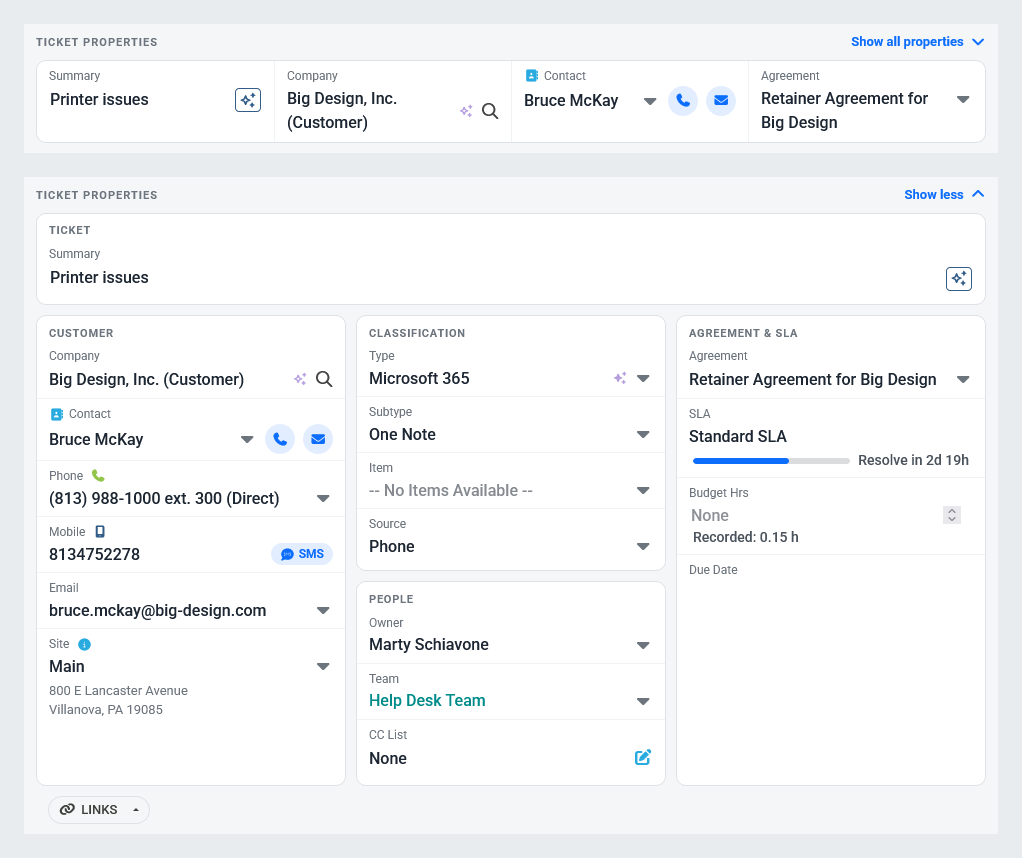Viewport: 1022px width, 858px height.
Task: Click the Site info icon
Action: [x=84, y=644]
